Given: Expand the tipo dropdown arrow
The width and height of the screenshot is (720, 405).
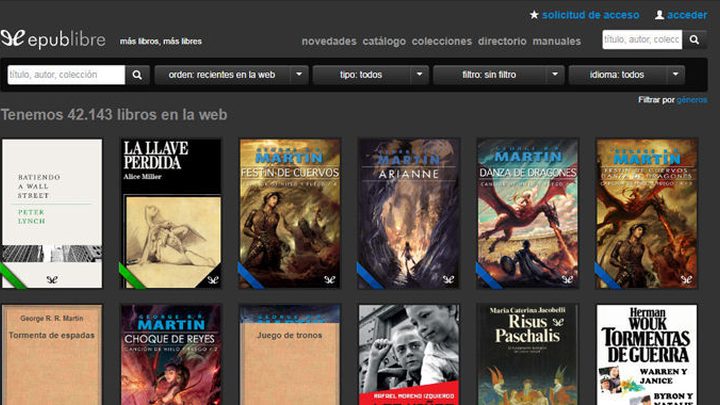Looking at the screenshot, I should 419,75.
